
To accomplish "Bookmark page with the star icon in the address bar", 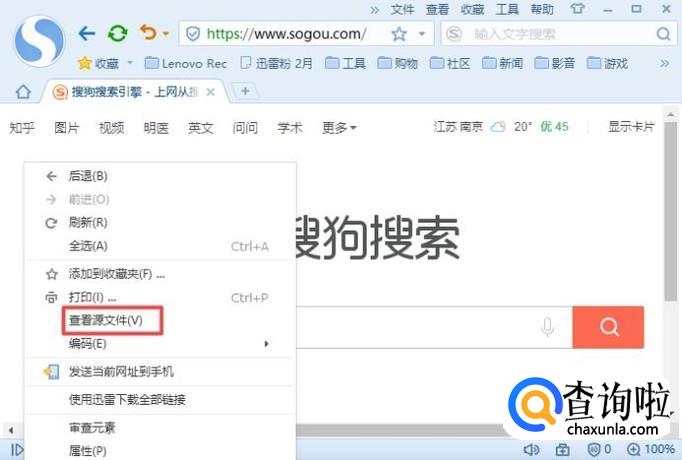I will click(x=399, y=34).
